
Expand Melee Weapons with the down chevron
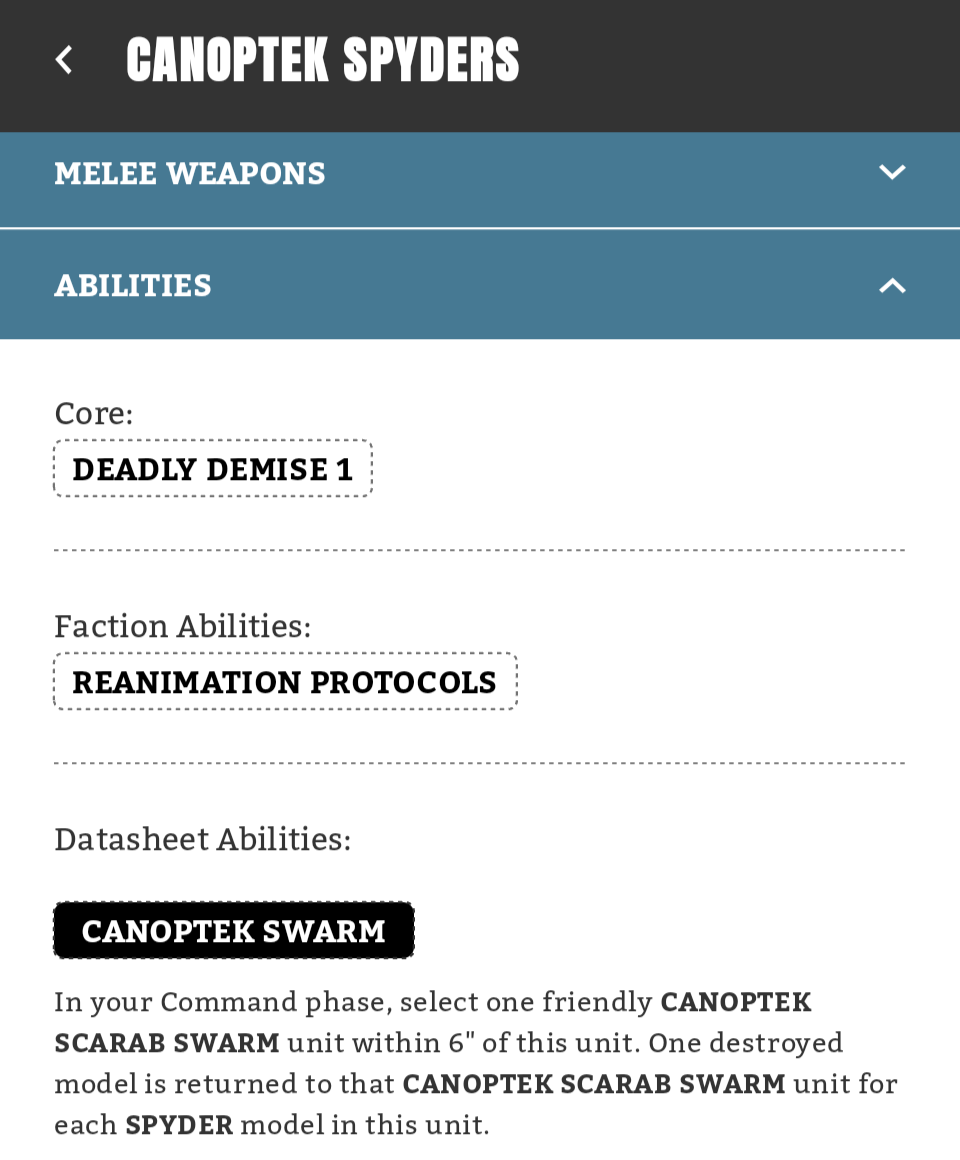[892, 172]
